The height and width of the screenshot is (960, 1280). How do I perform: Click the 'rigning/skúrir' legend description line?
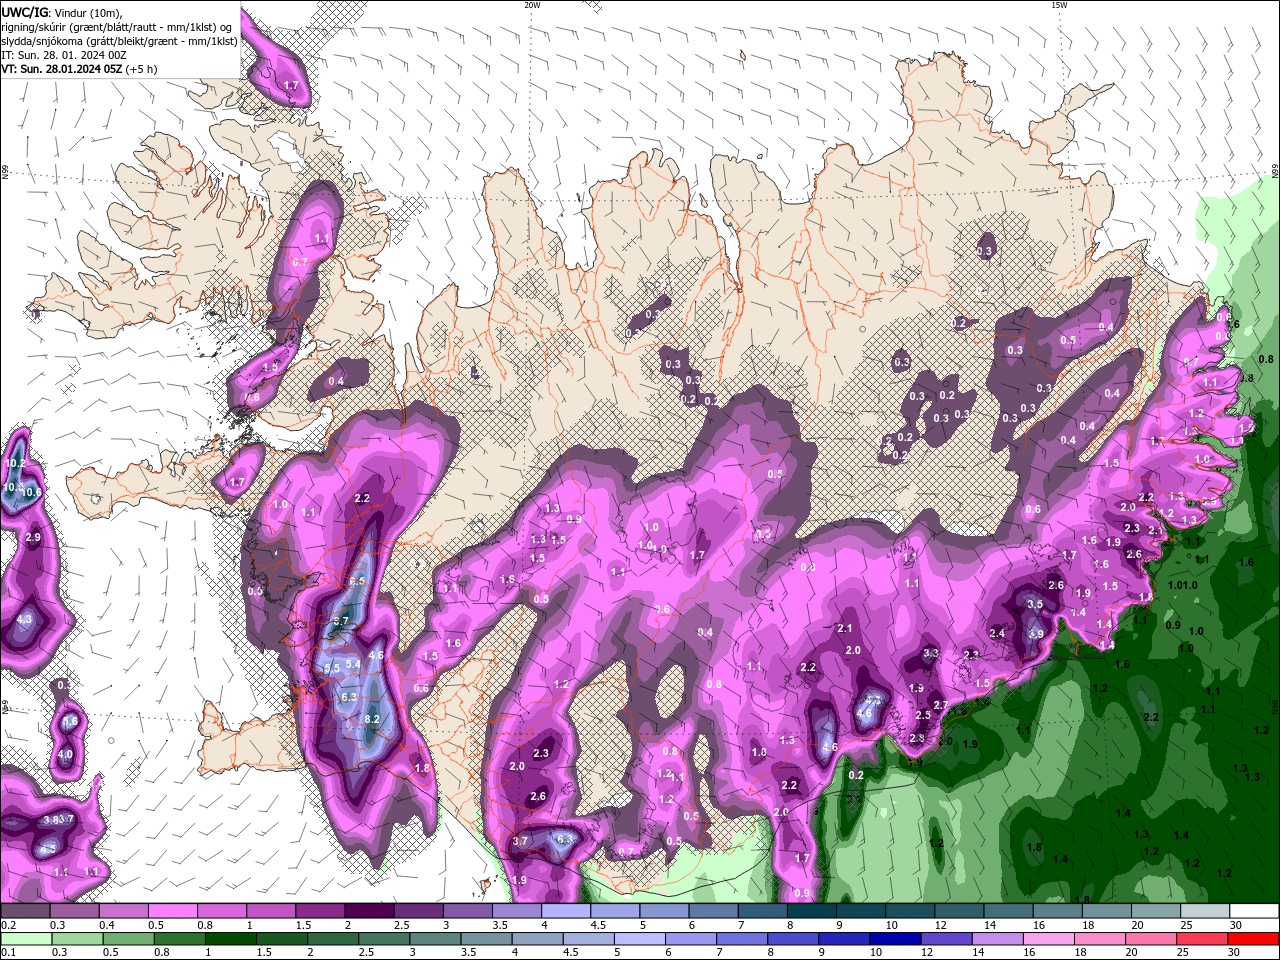click(x=118, y=27)
